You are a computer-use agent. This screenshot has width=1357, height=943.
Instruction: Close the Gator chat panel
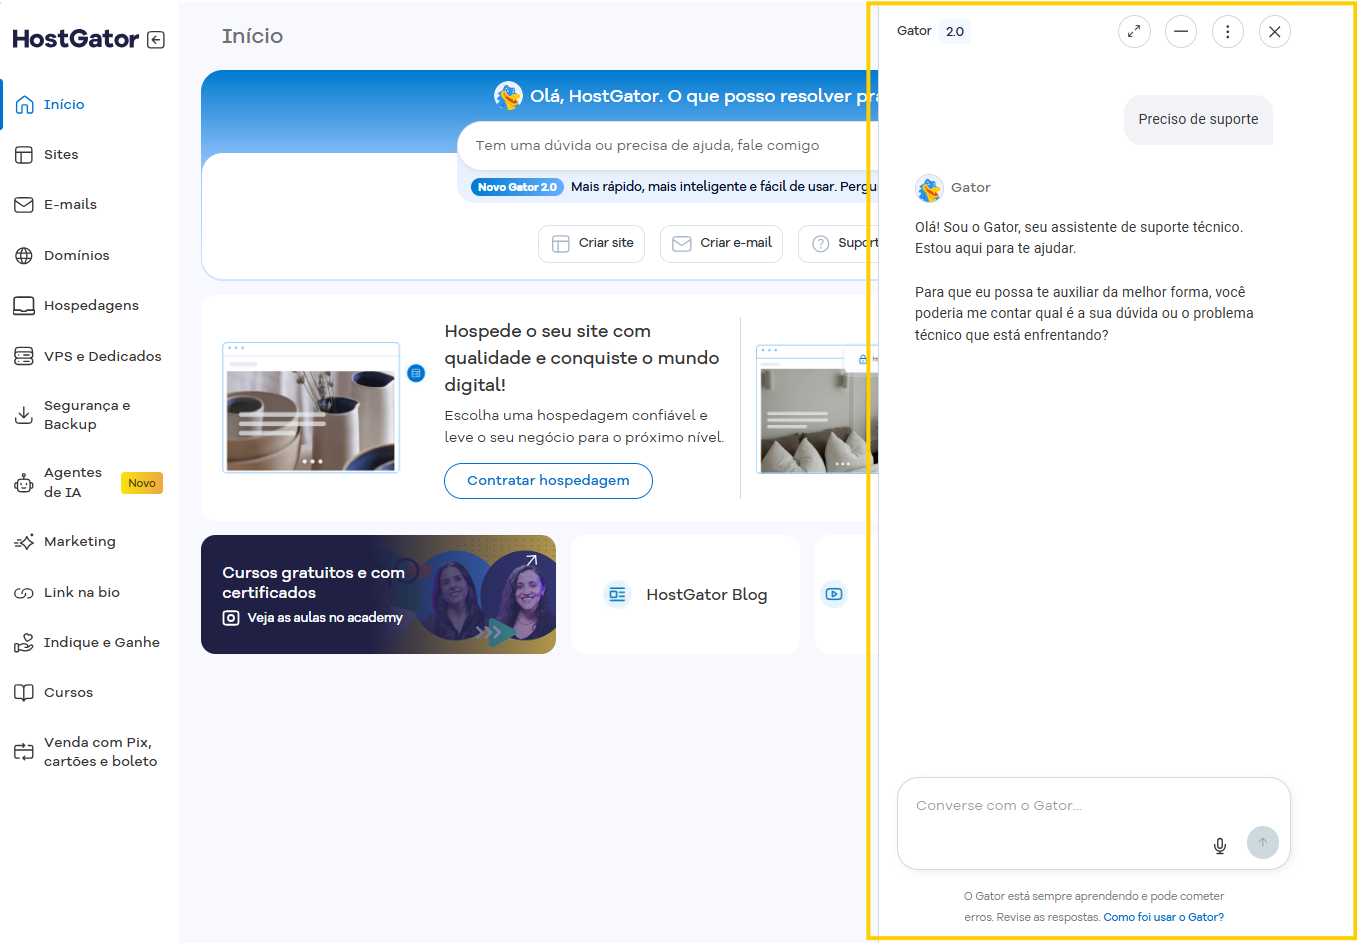(x=1275, y=32)
